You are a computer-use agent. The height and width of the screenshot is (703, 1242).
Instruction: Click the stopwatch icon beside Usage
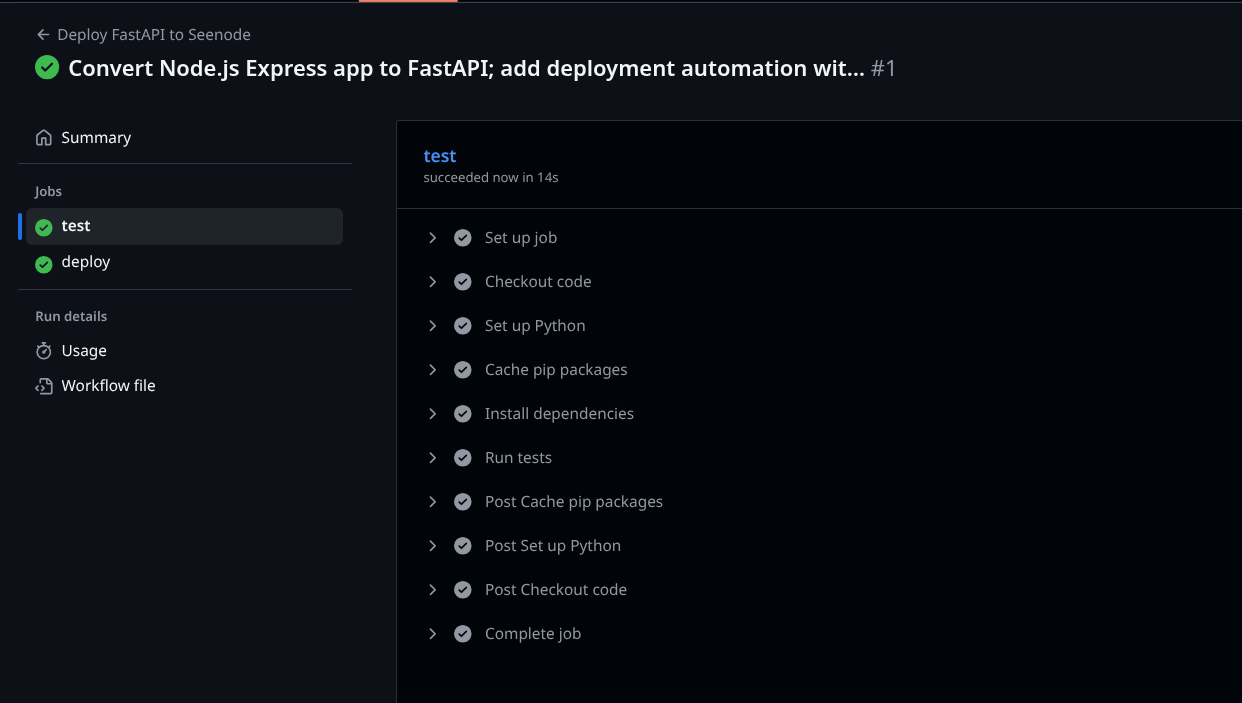click(44, 351)
